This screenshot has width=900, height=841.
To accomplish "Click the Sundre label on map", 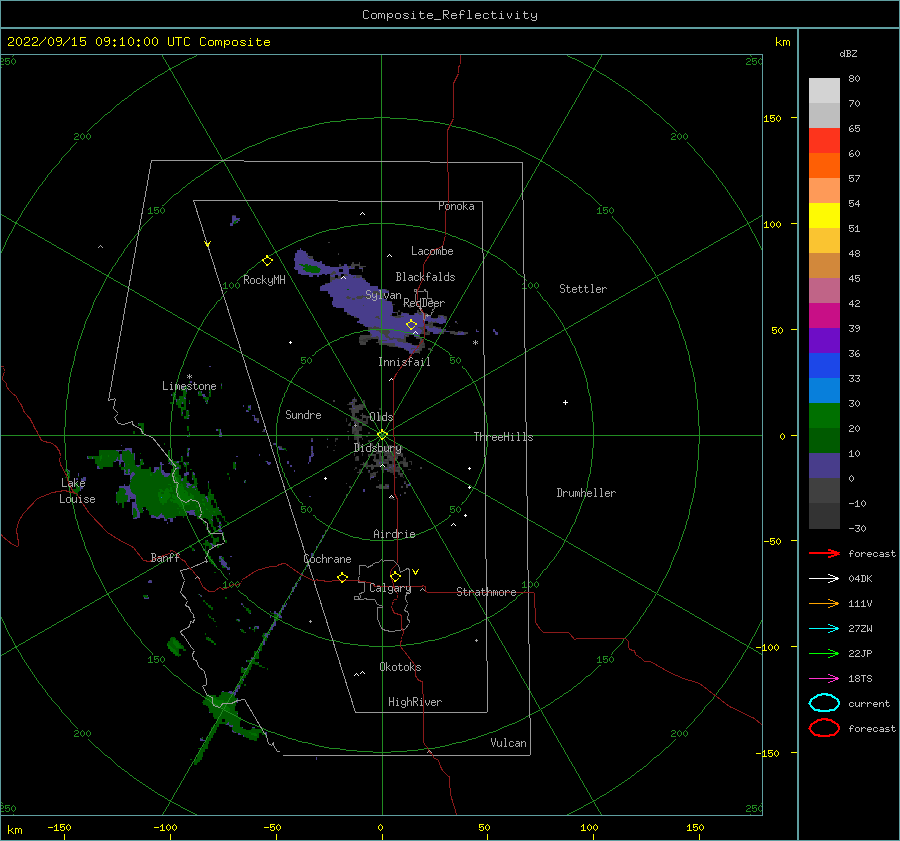I will tap(303, 415).
